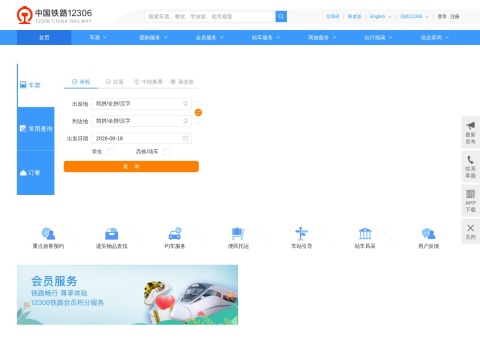480x360 pixels.
Task: Open the 会员服务 membership banner
Action: (x=127, y=295)
